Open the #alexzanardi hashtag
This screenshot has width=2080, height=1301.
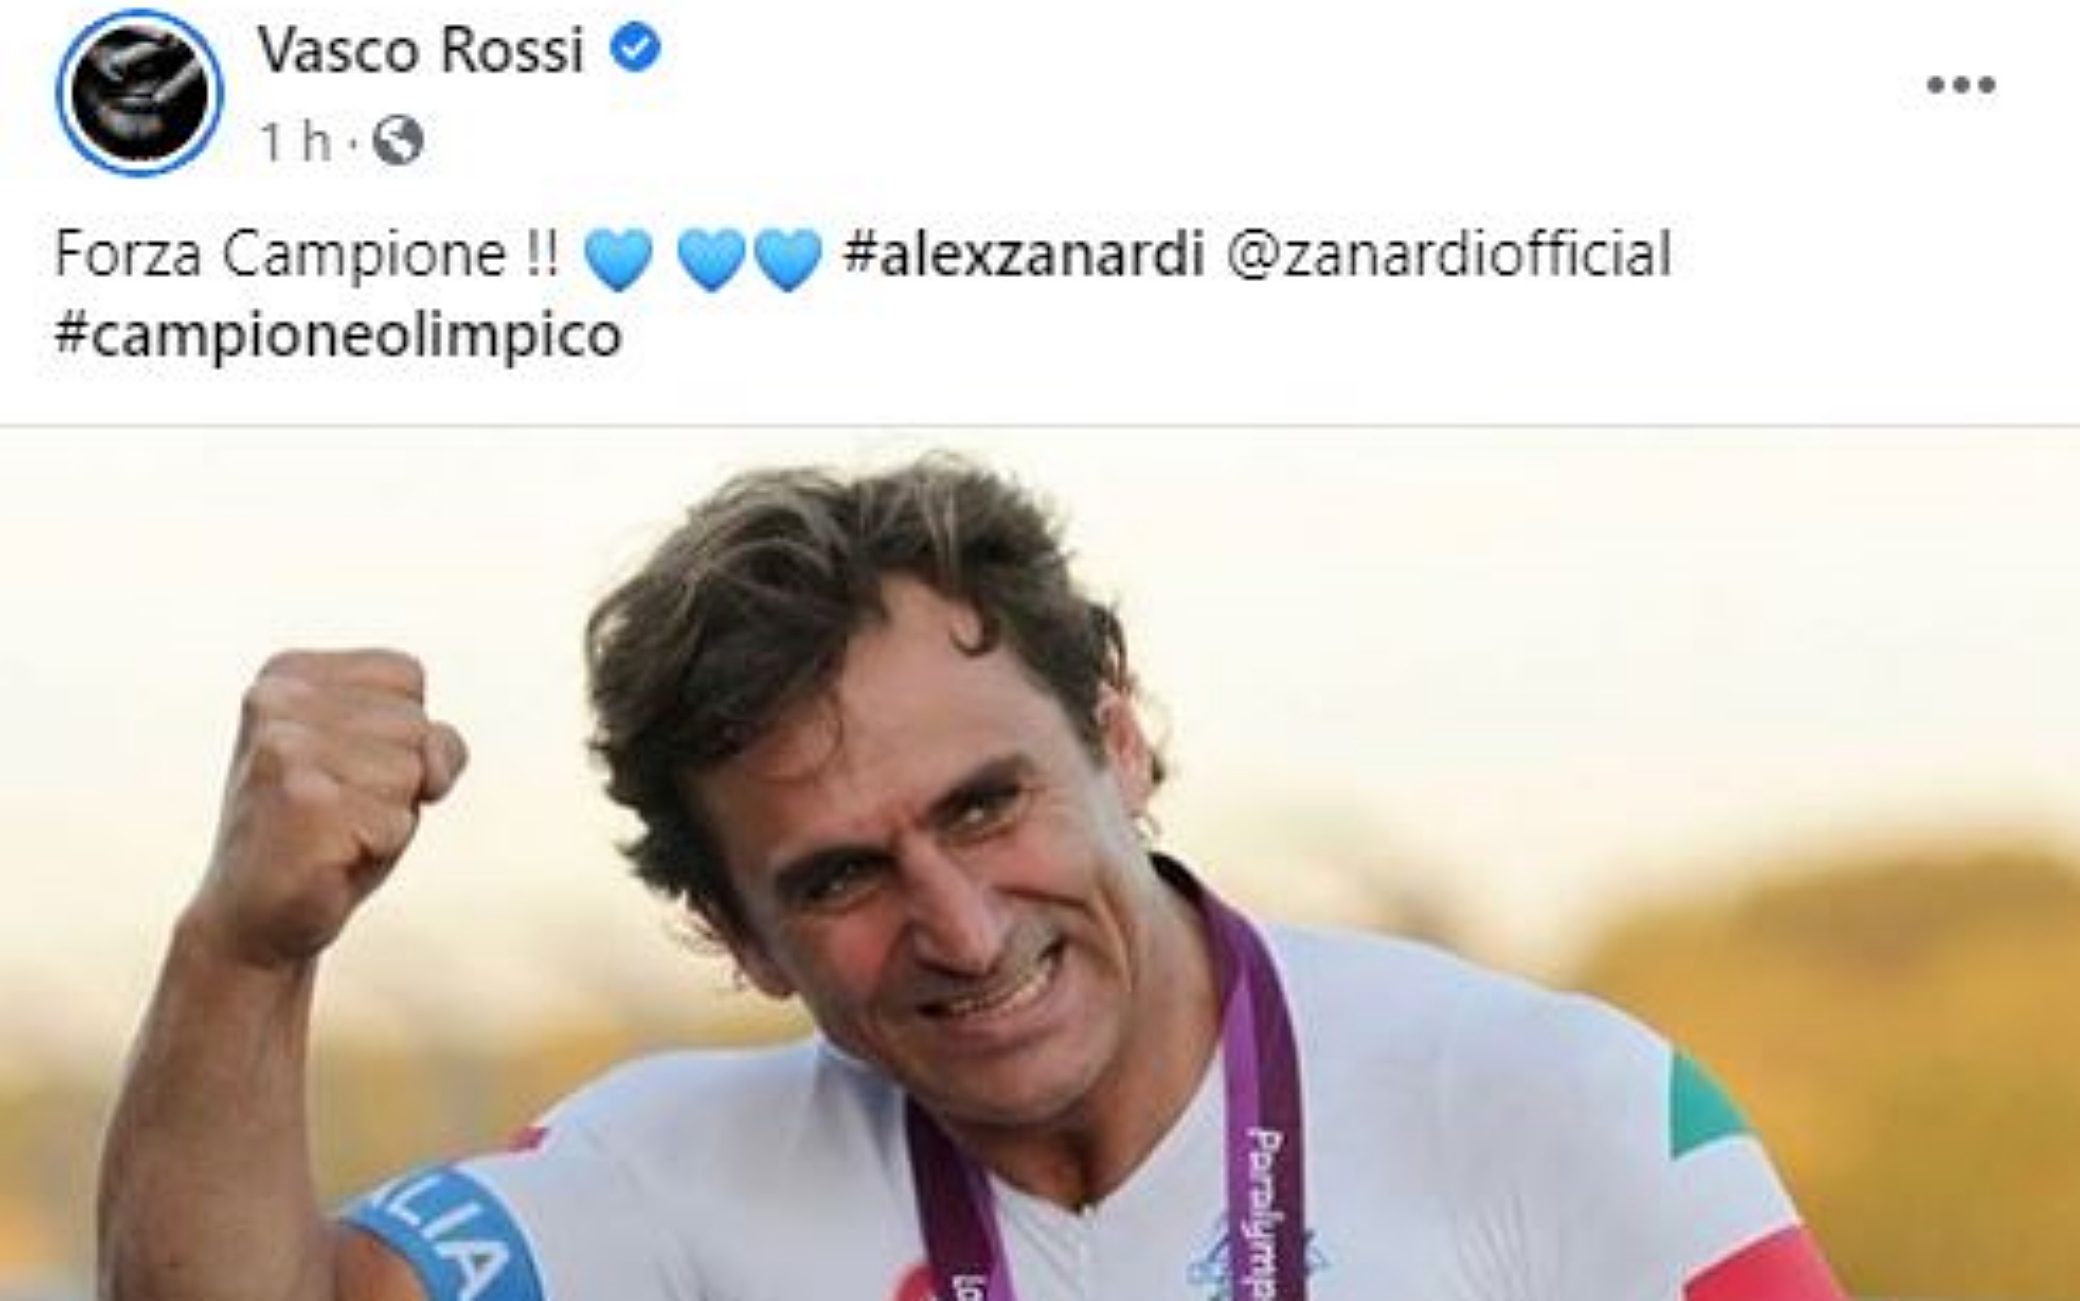(1024, 254)
